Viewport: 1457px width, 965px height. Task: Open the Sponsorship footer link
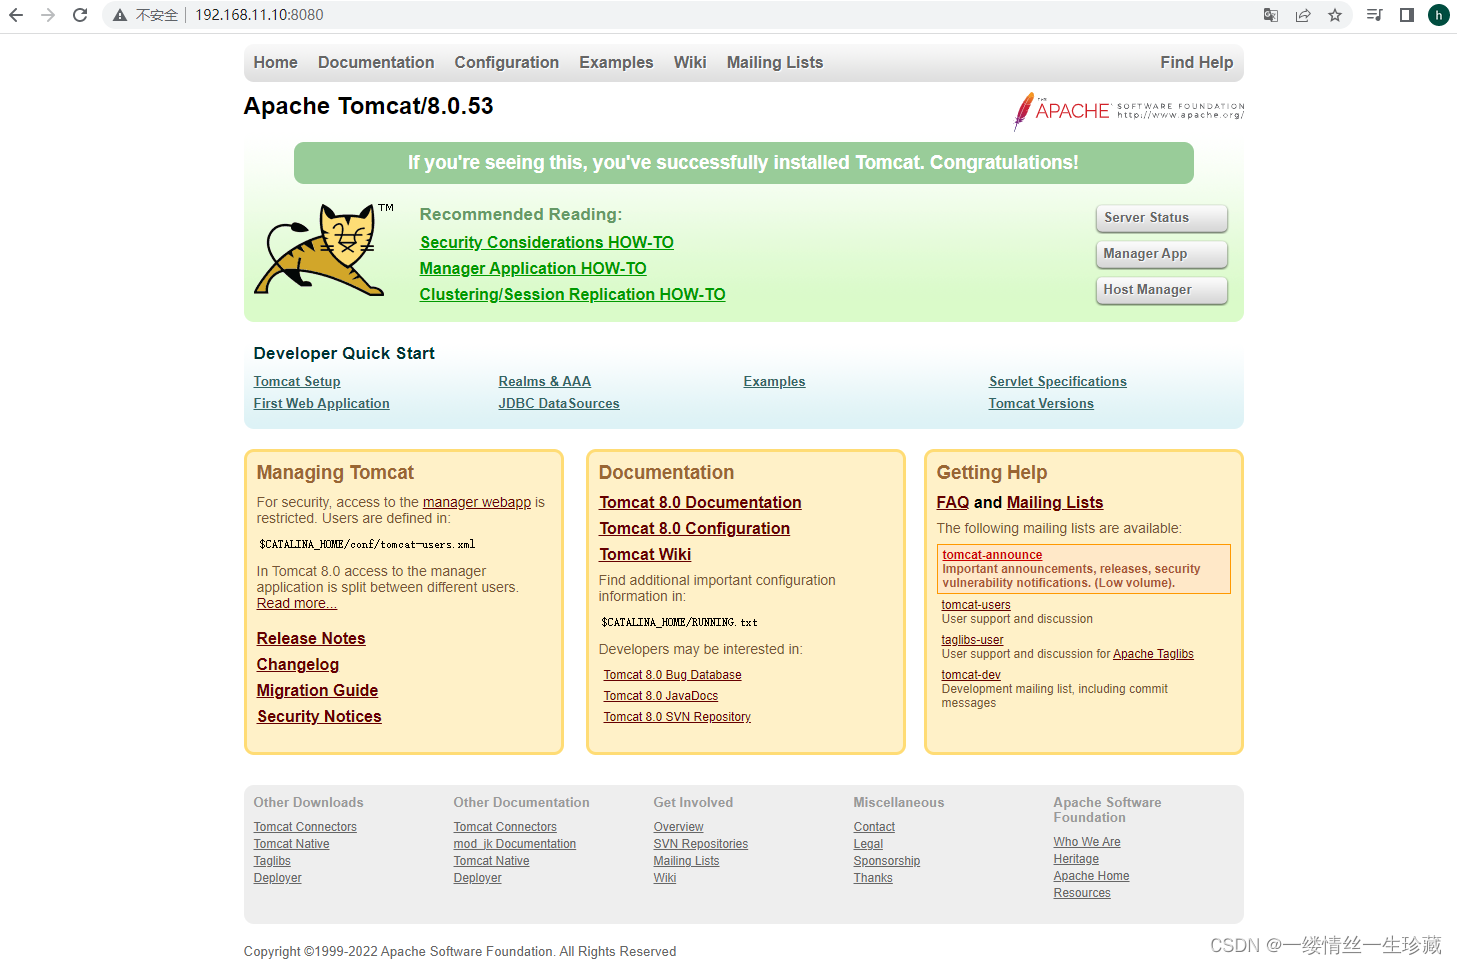[887, 861]
